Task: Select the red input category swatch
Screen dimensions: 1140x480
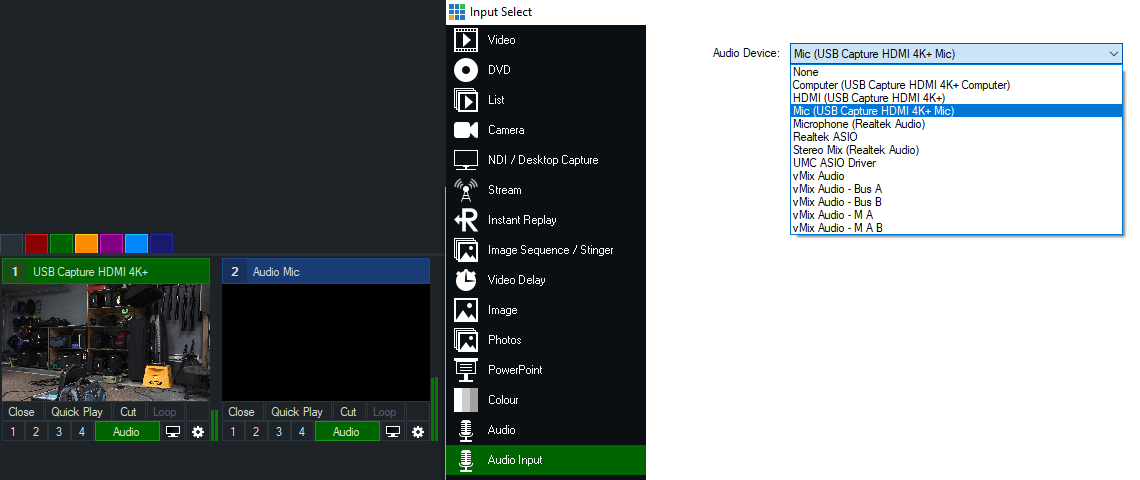Action: (36, 244)
